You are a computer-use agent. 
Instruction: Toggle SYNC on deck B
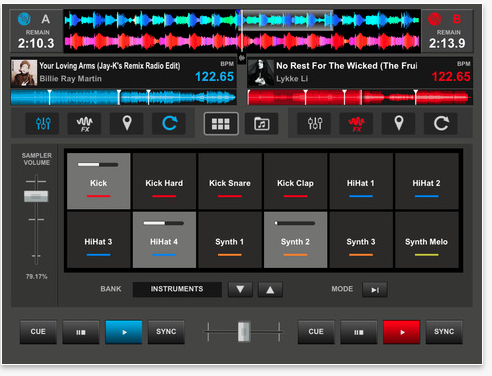tap(444, 332)
